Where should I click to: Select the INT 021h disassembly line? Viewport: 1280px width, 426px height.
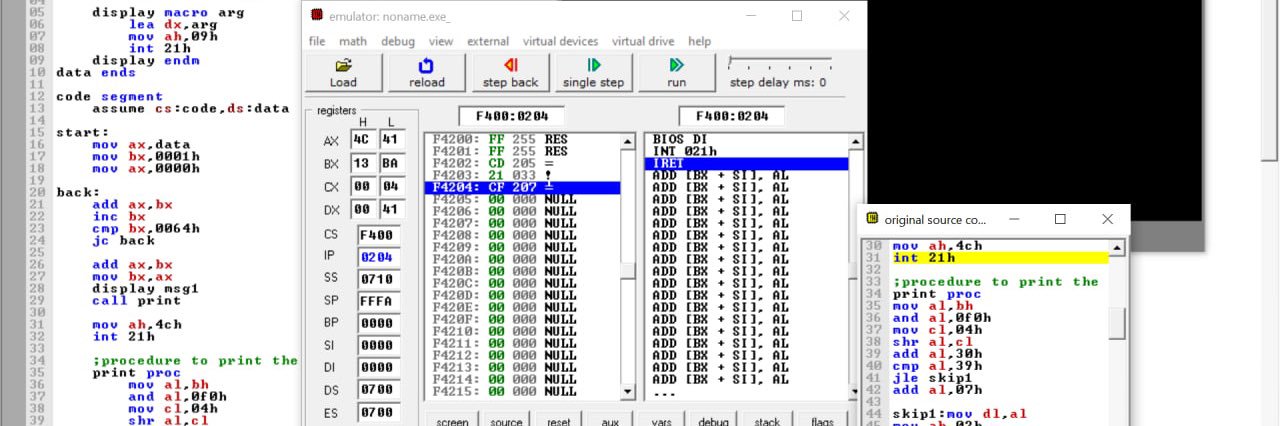tap(746, 151)
